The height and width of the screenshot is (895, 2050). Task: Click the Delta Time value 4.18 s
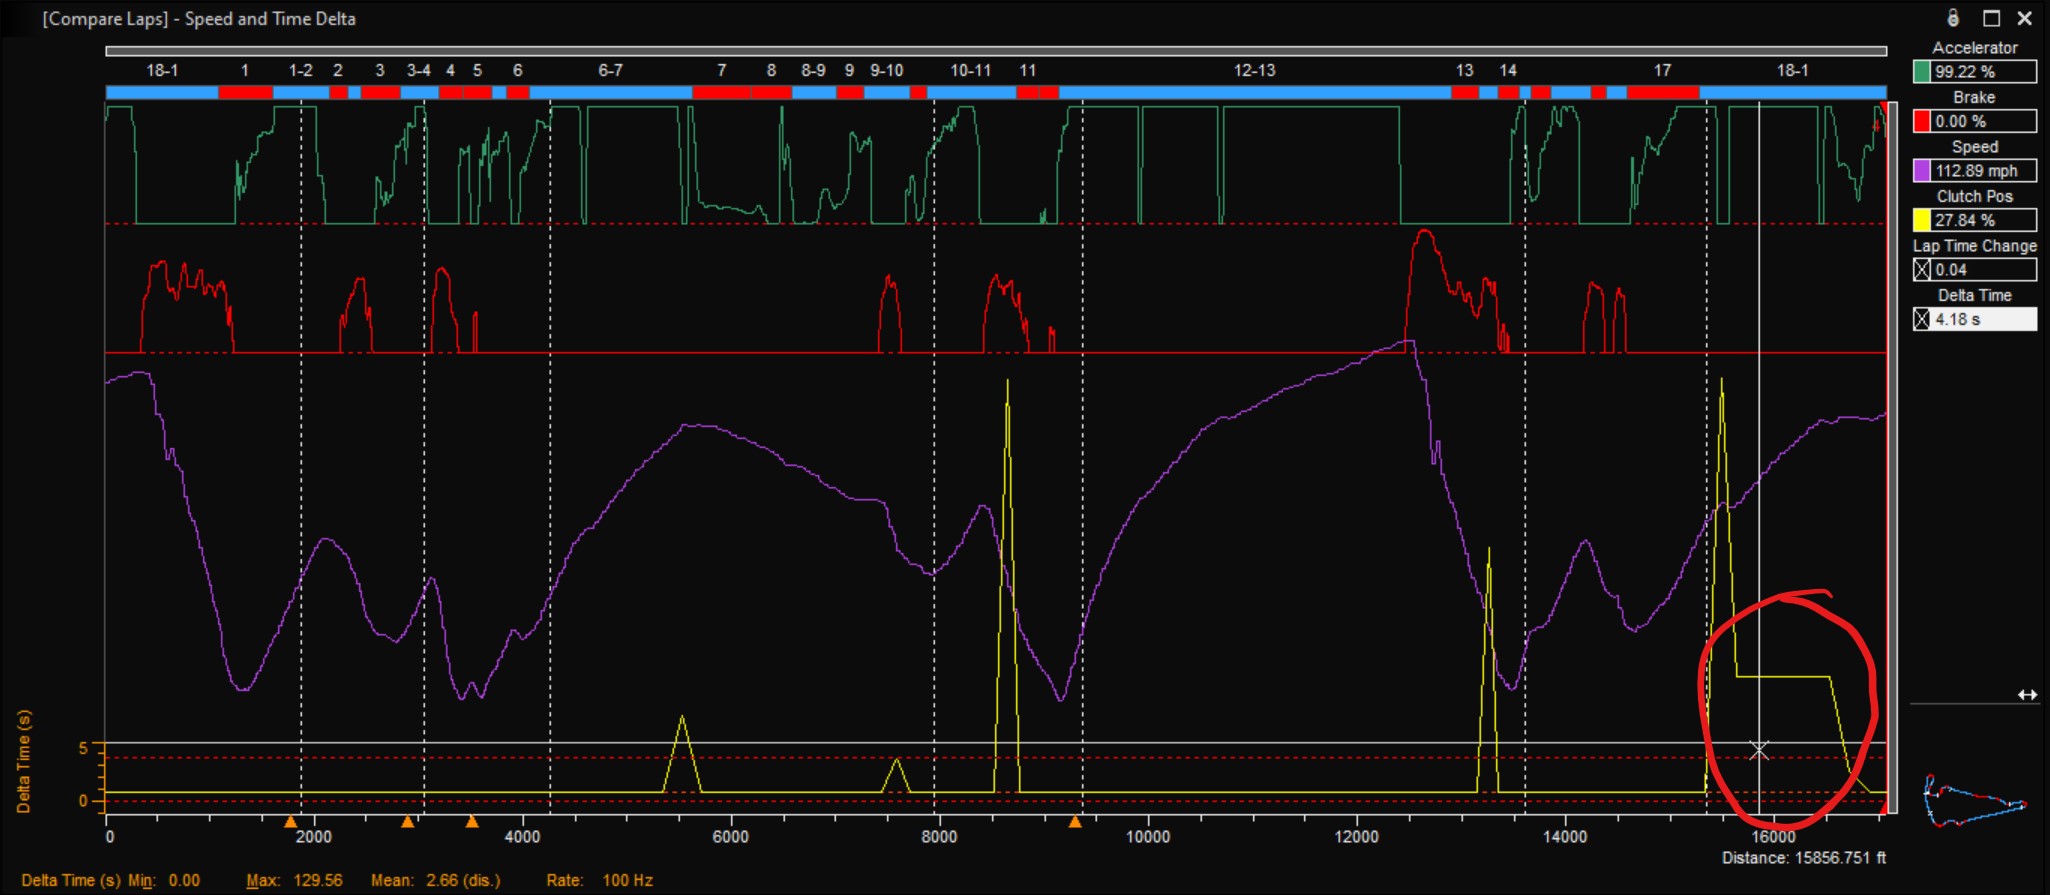coord(1983,320)
